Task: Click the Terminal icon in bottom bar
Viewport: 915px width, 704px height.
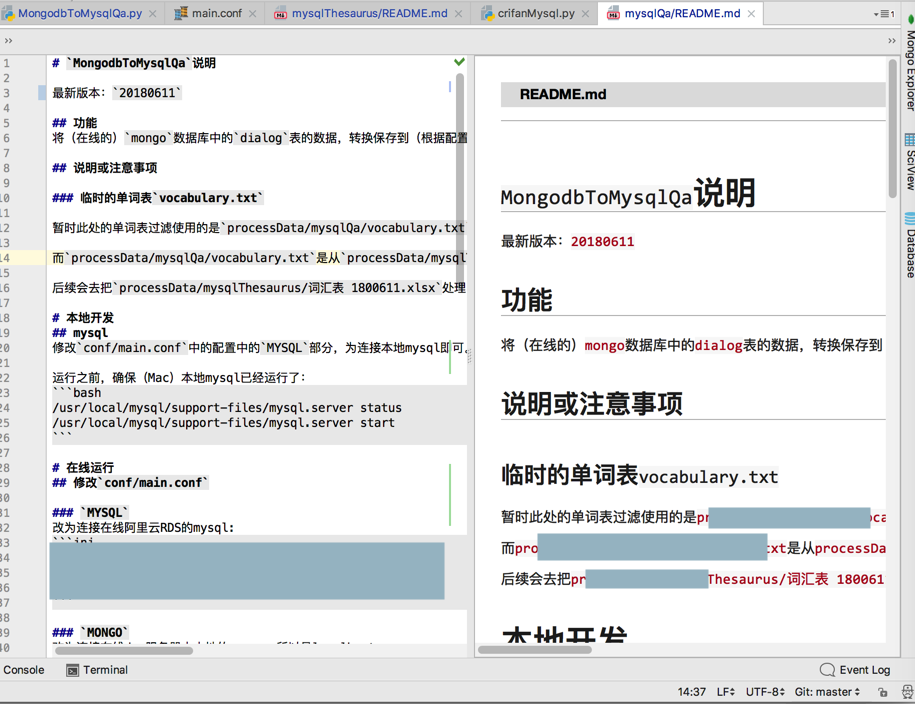Action: [72, 671]
